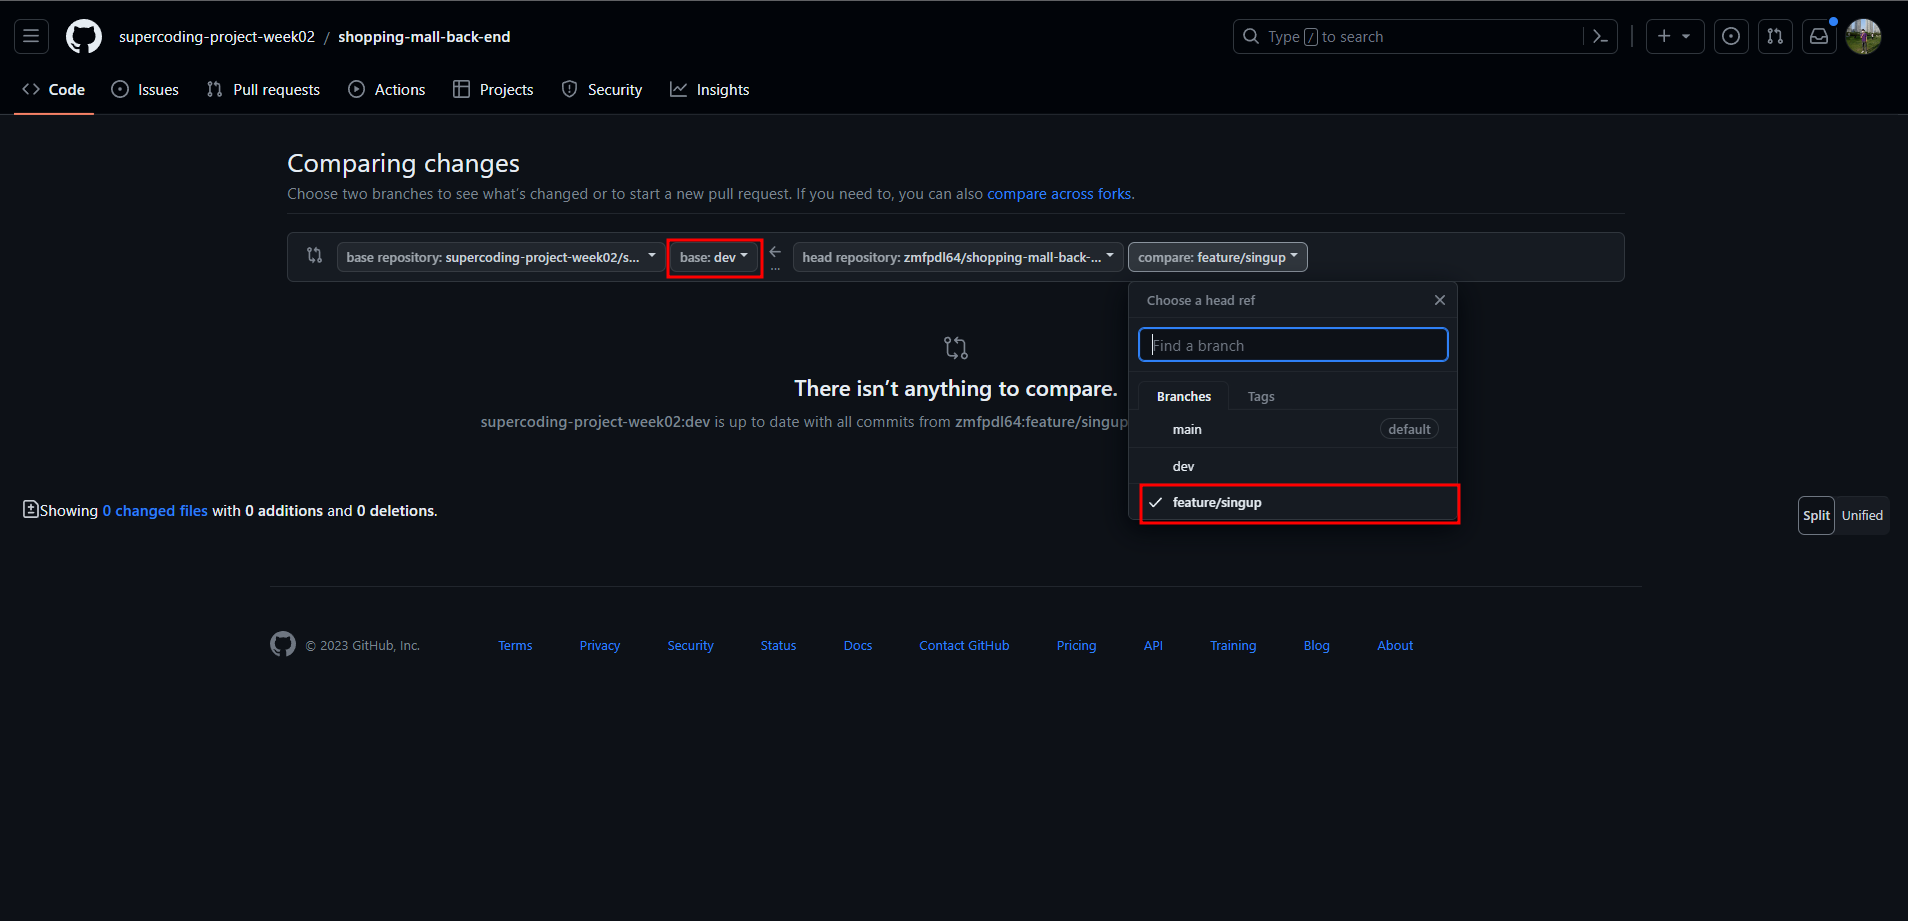Screen dimensions: 1908x921
Task: Switch to the Projects tab
Action: click(493, 90)
